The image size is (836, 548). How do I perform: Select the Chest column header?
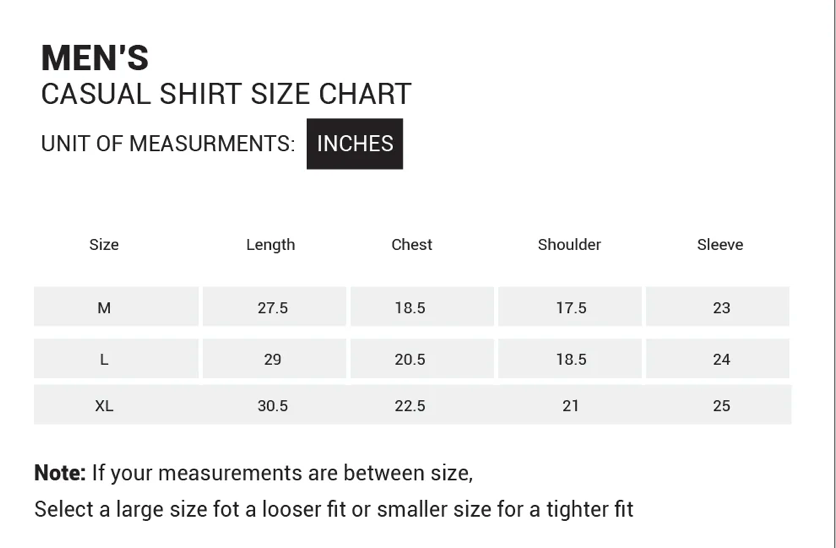click(412, 245)
